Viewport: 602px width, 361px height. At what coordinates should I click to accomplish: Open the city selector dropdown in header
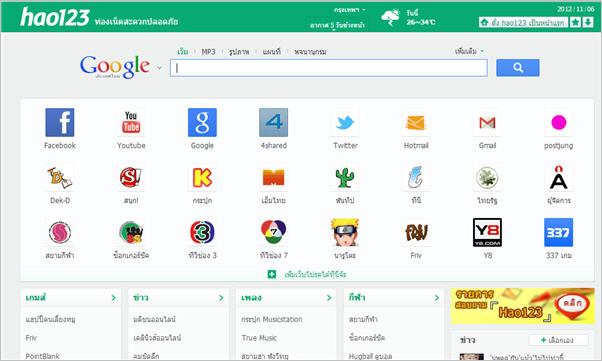coord(350,10)
